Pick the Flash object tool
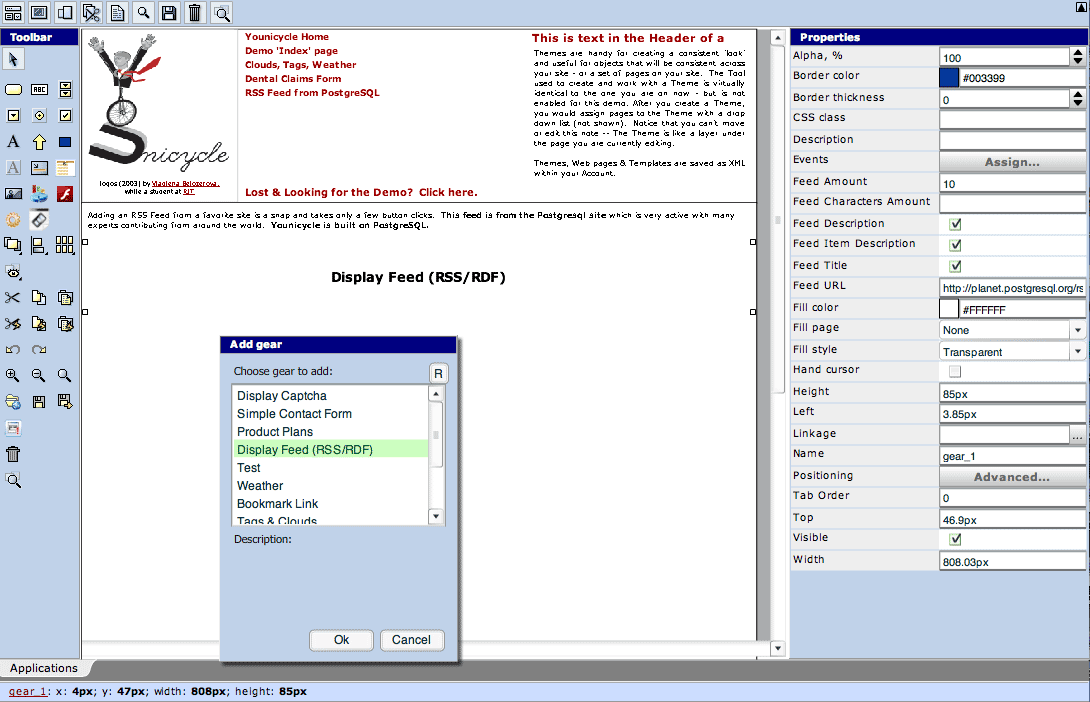1090x702 pixels. [65, 194]
